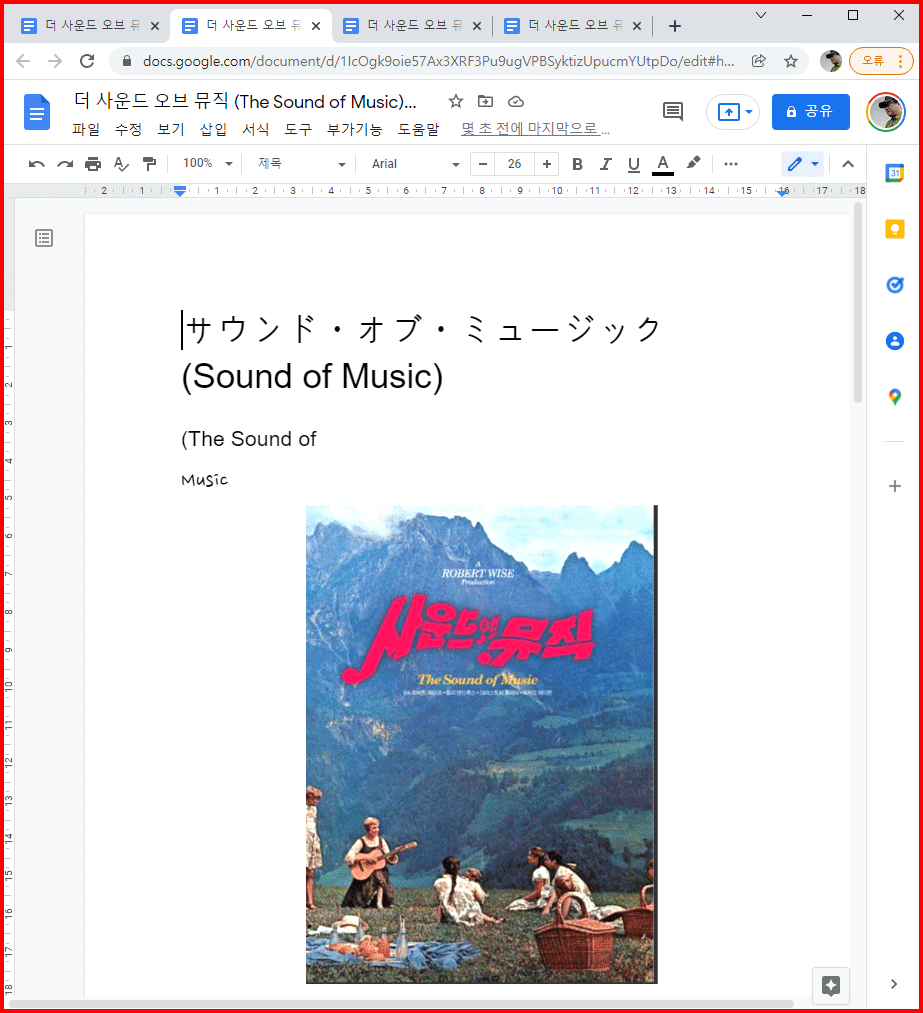Switch to the third browser tab

coord(411,26)
